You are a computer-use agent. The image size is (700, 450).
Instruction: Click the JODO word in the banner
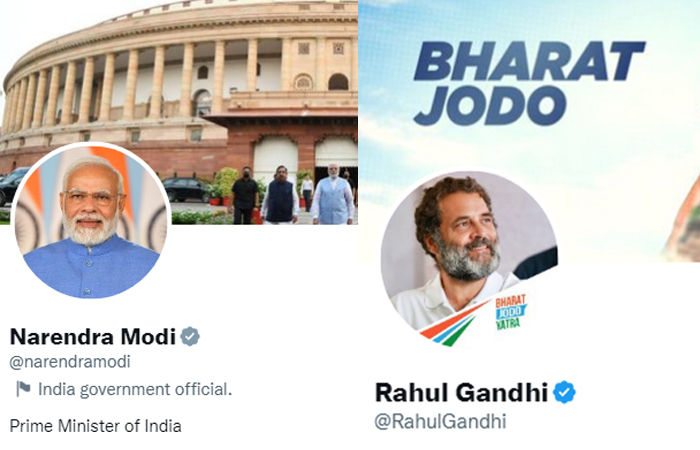pos(490,105)
